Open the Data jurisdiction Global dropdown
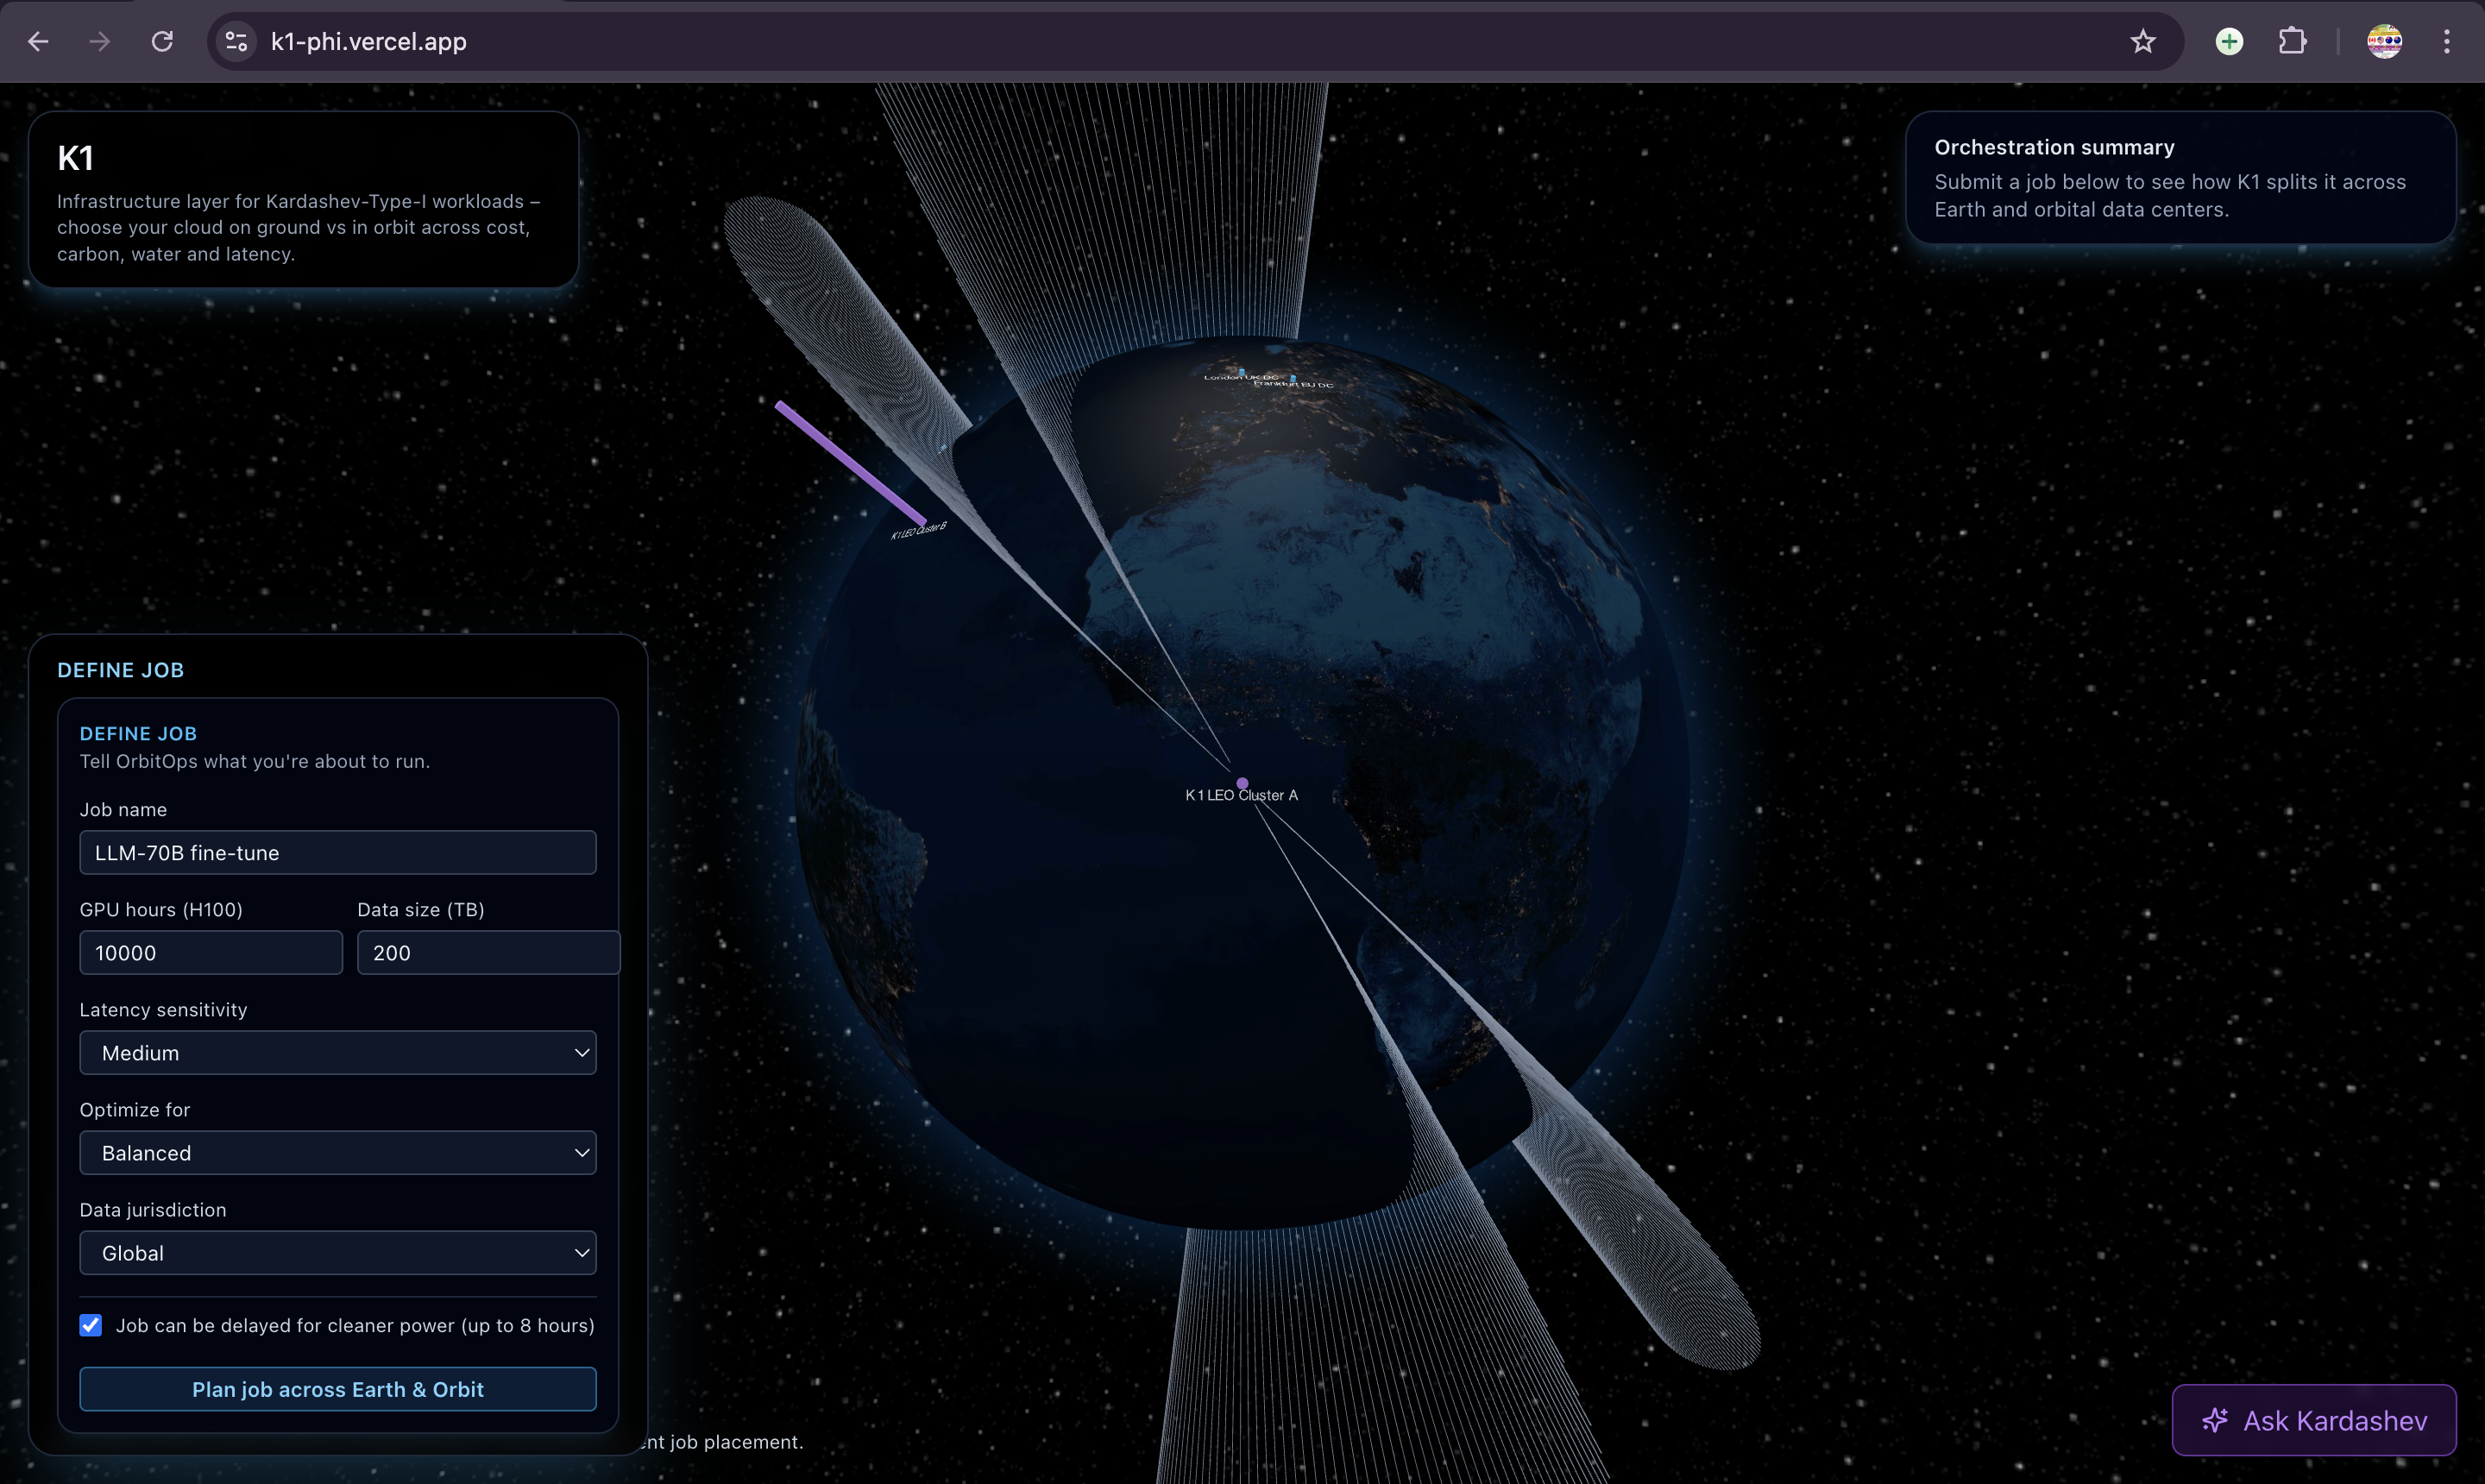 pyautogui.click(x=338, y=1252)
